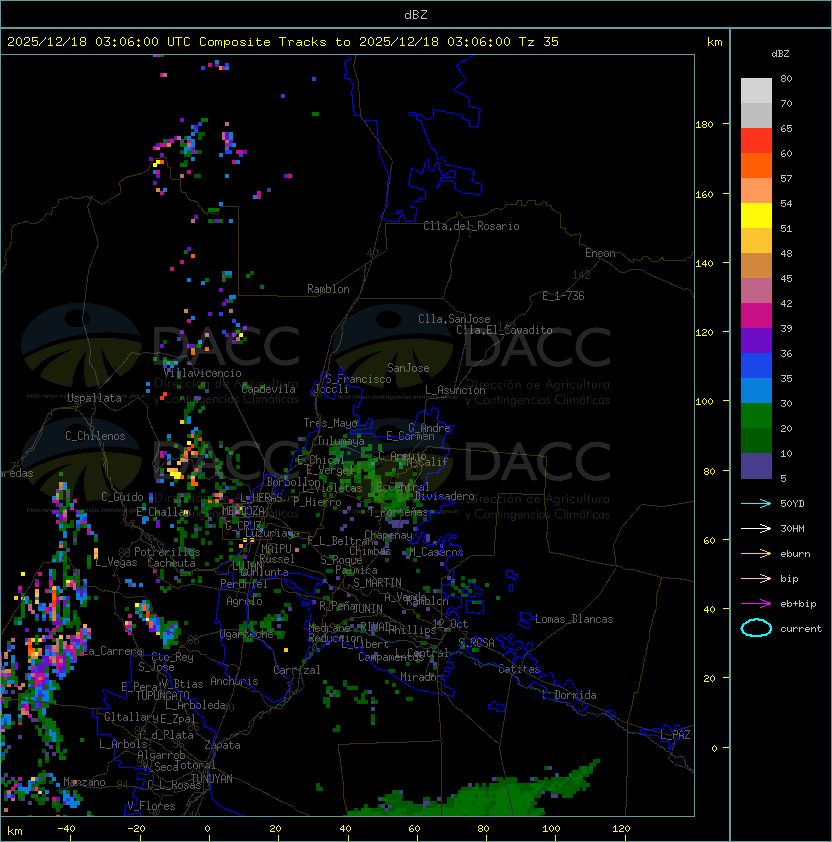Click the '50YD' legend label
The image size is (832, 842).
792,504
